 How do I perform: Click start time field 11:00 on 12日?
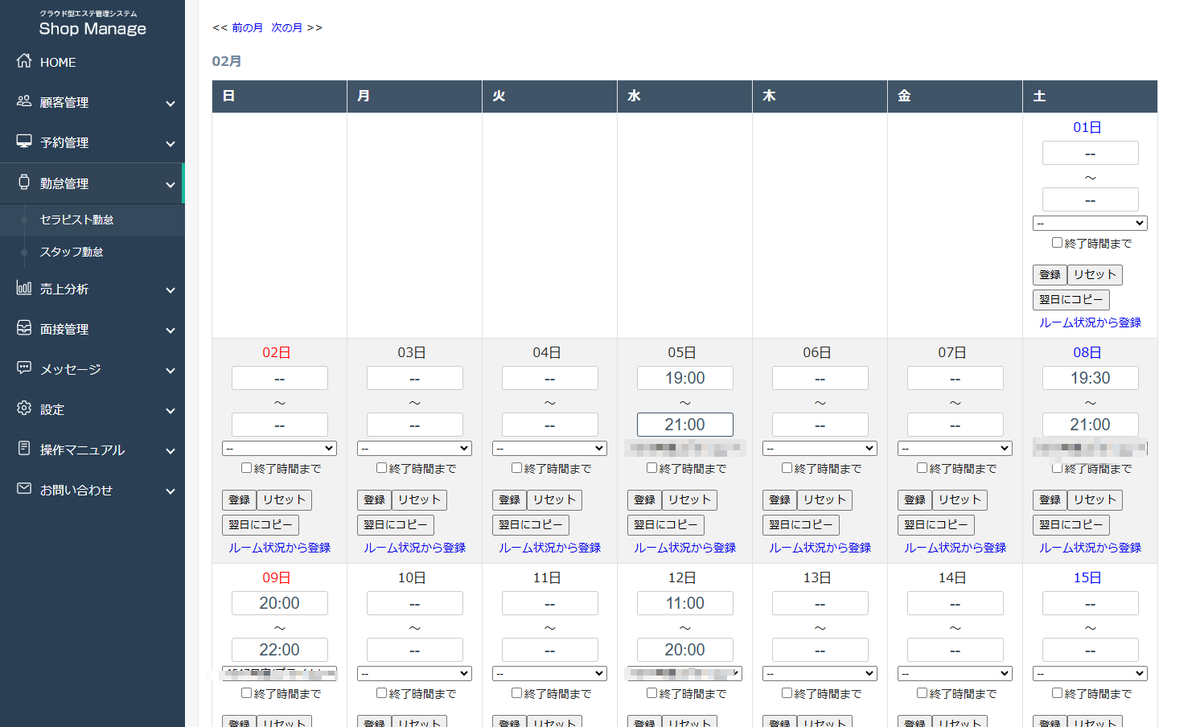(x=685, y=603)
